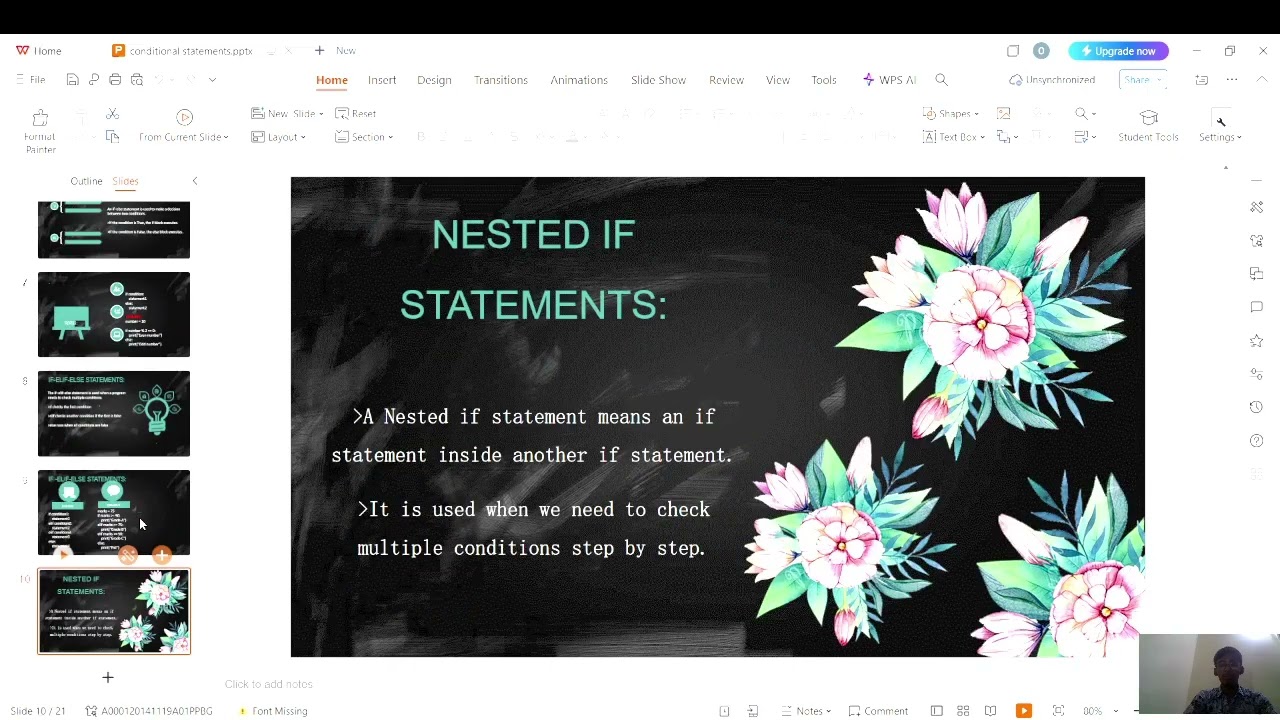The height and width of the screenshot is (720, 1280).
Task: Click the fit slide to window icon
Action: 1058,711
